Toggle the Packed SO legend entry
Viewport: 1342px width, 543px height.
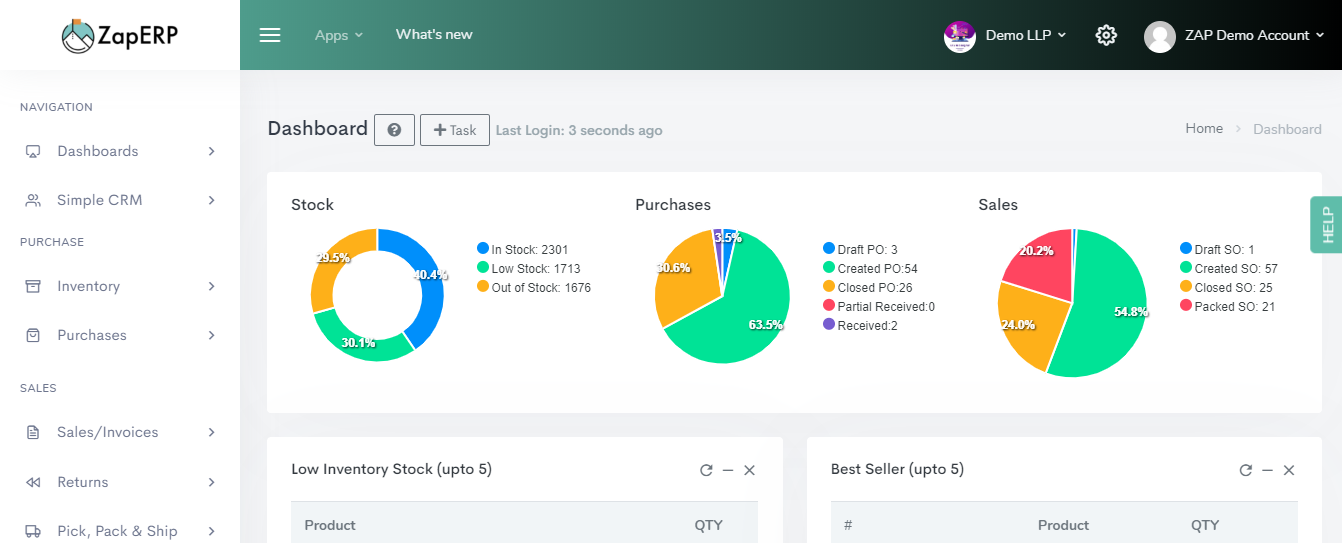(1228, 307)
